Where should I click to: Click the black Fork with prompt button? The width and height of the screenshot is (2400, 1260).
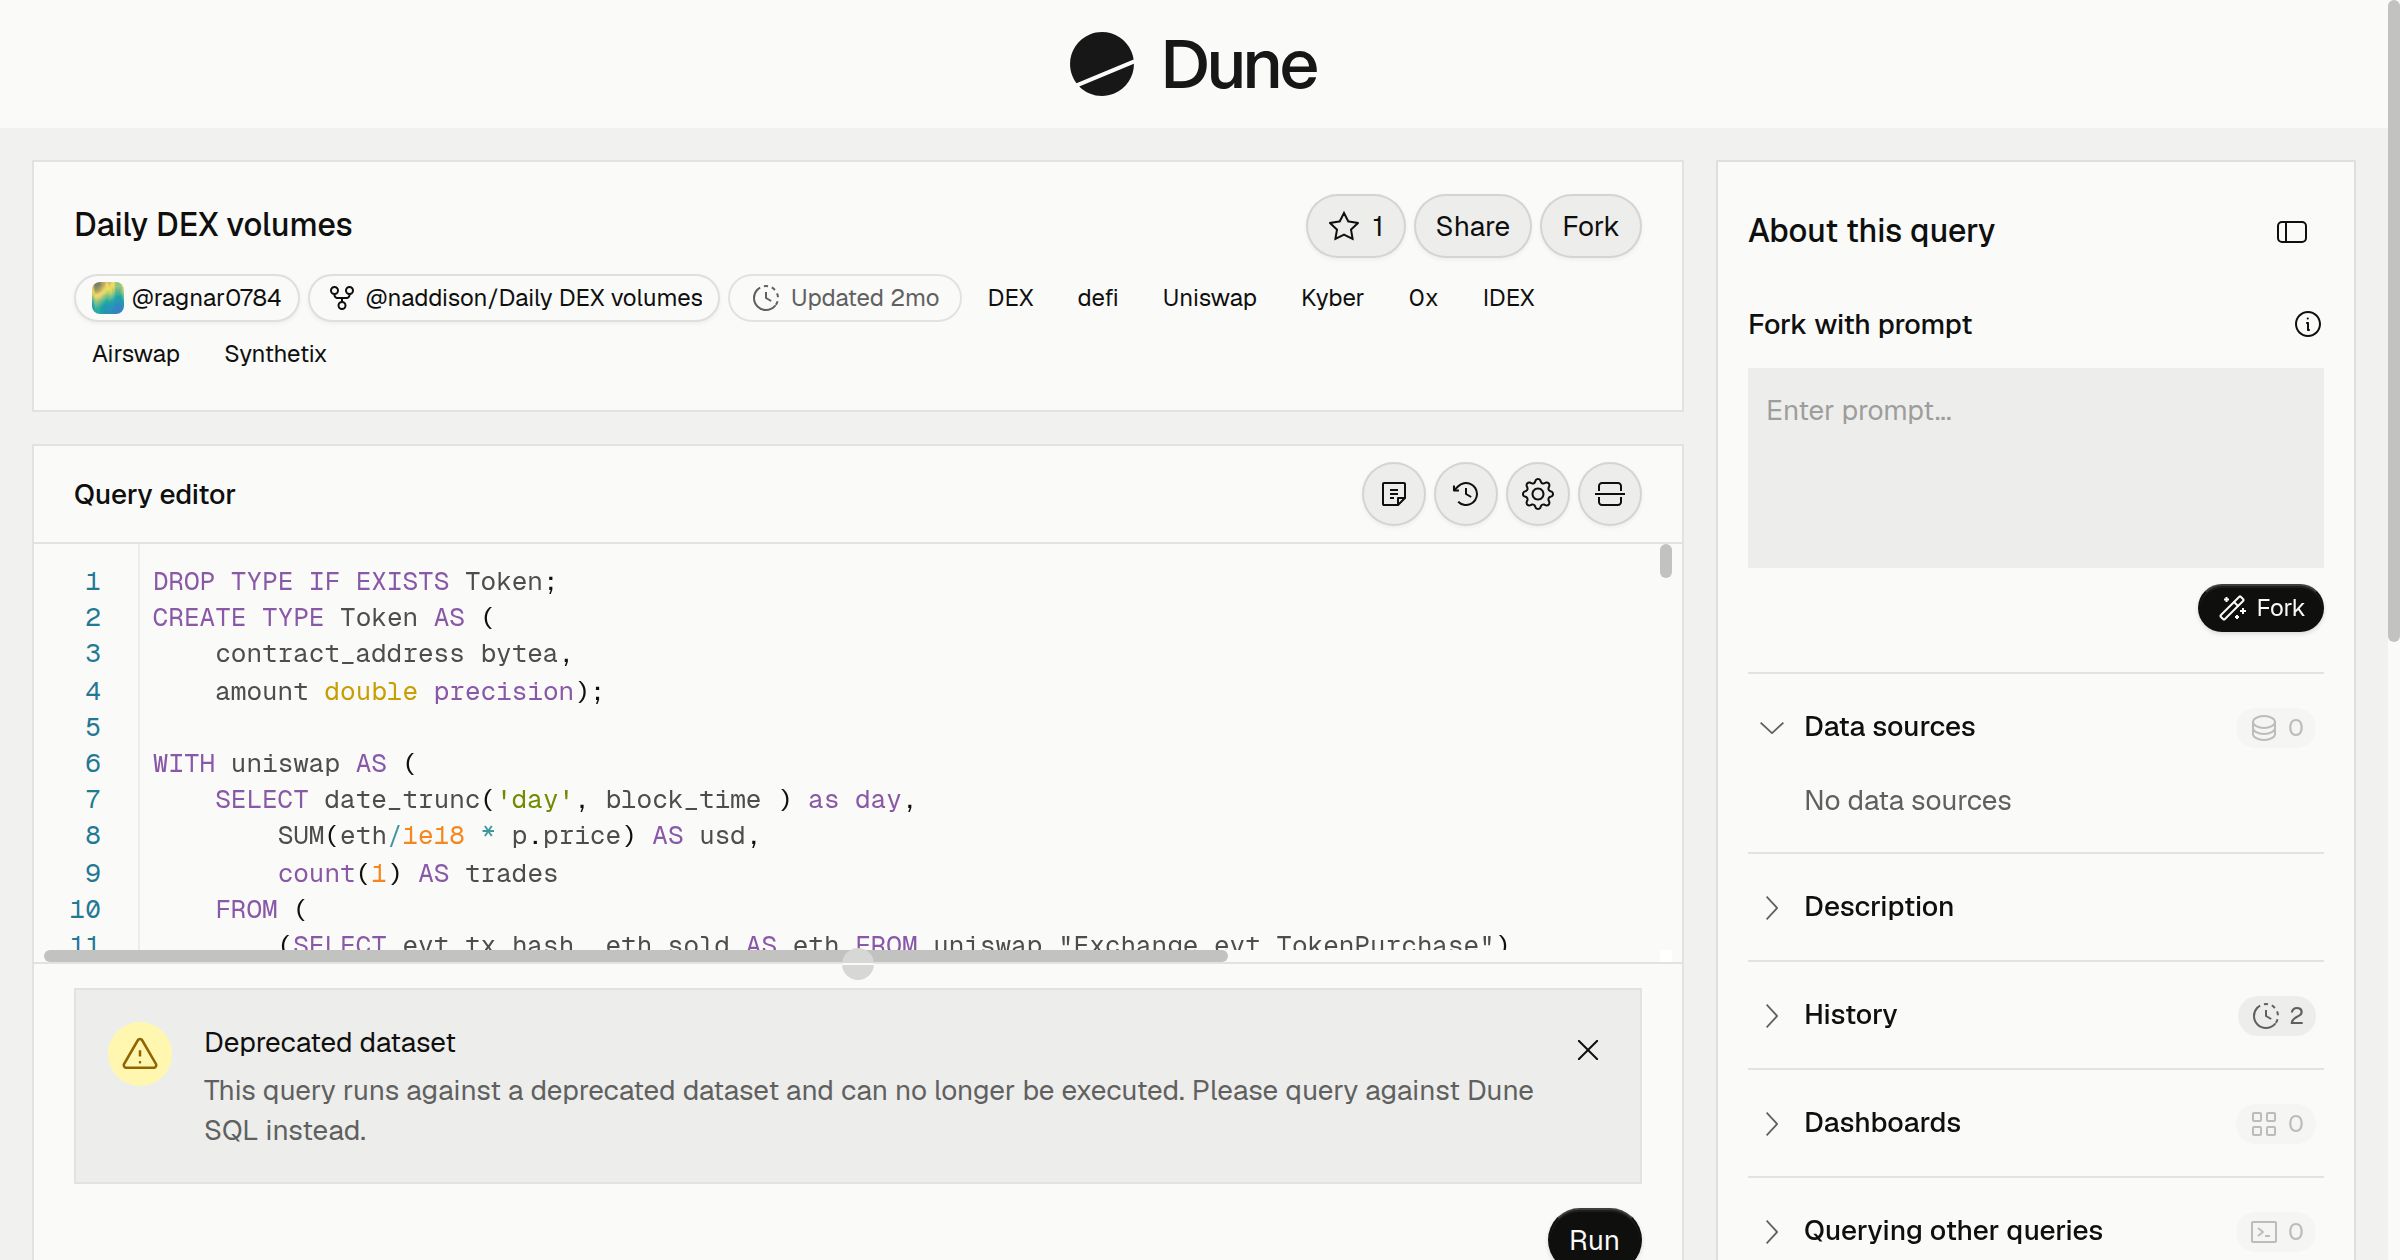coord(2260,608)
